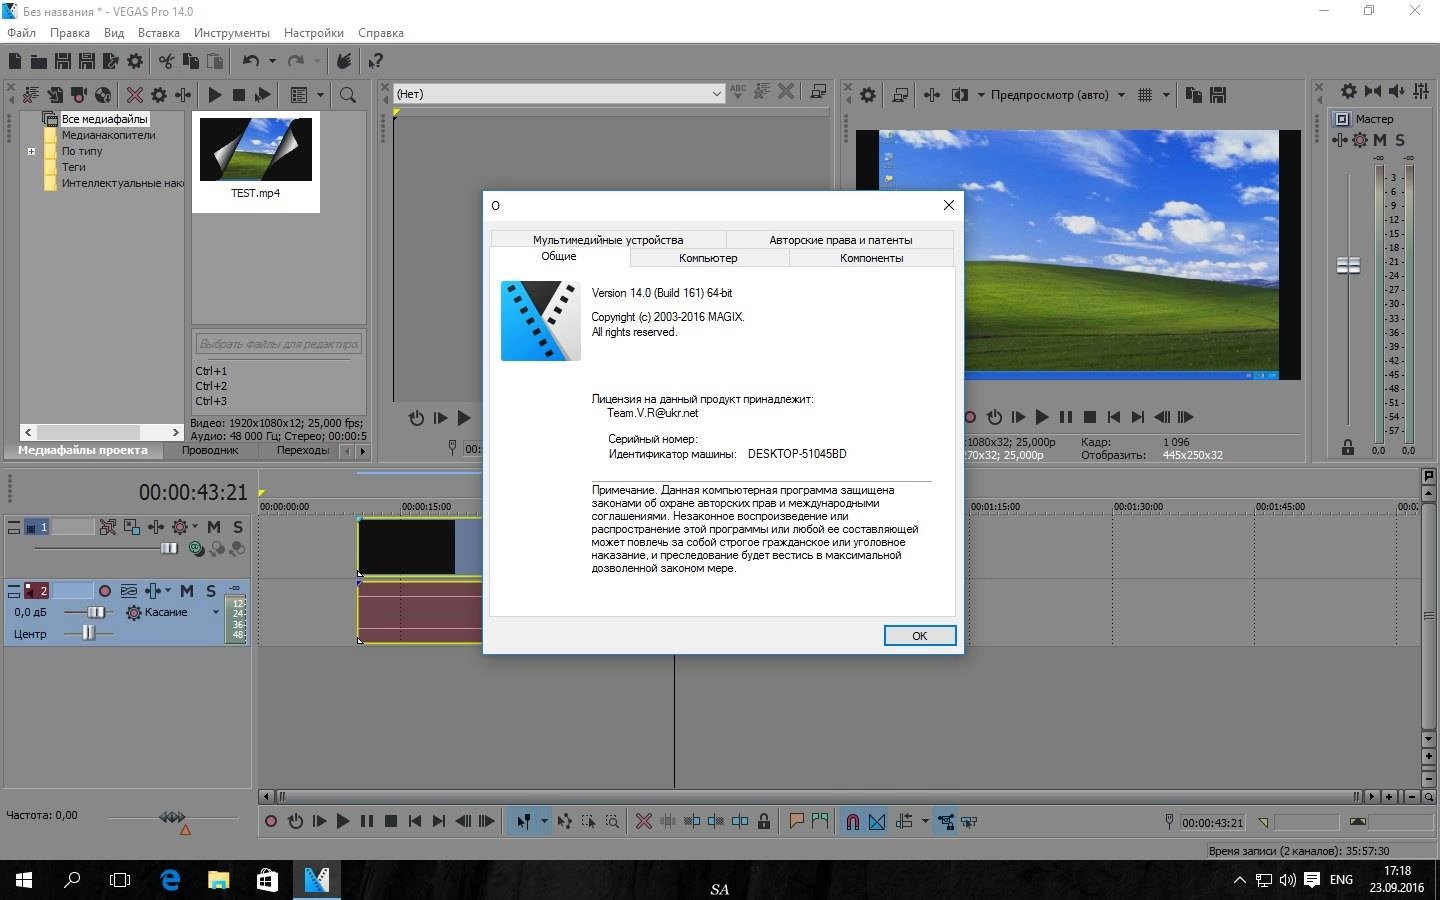Mute audio track 2 with M button

(x=187, y=591)
